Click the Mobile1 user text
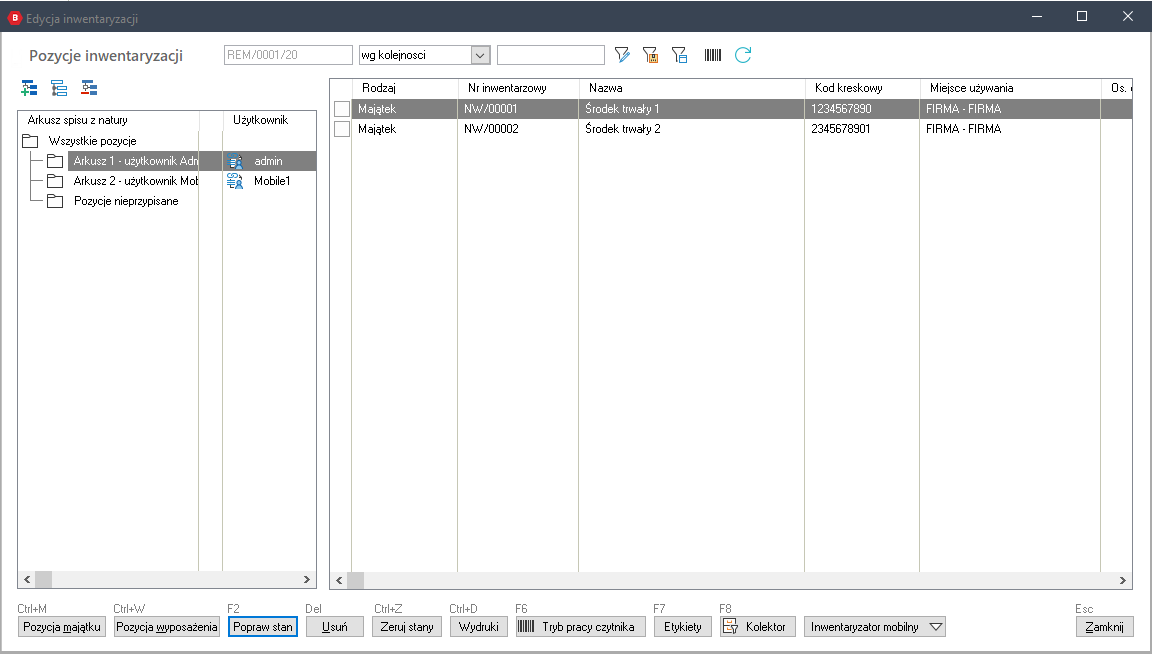This screenshot has height=654, width=1152. pyautogui.click(x=272, y=181)
